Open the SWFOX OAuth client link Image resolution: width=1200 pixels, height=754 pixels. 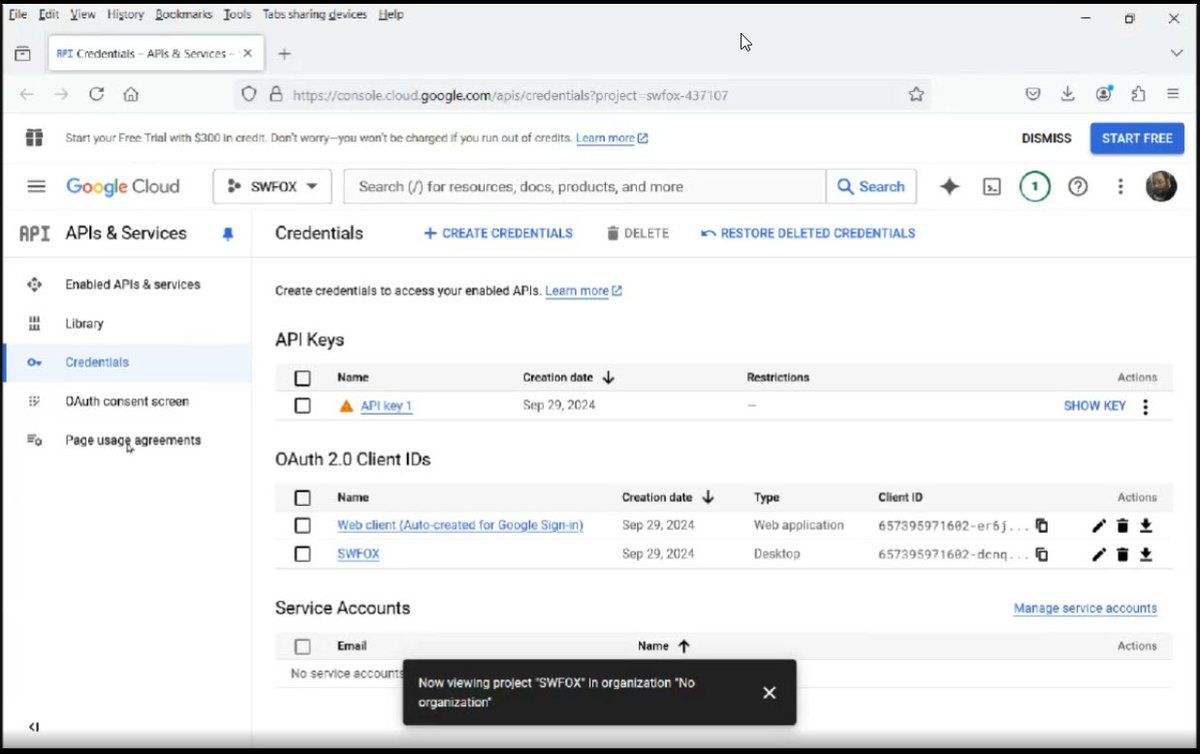point(358,554)
